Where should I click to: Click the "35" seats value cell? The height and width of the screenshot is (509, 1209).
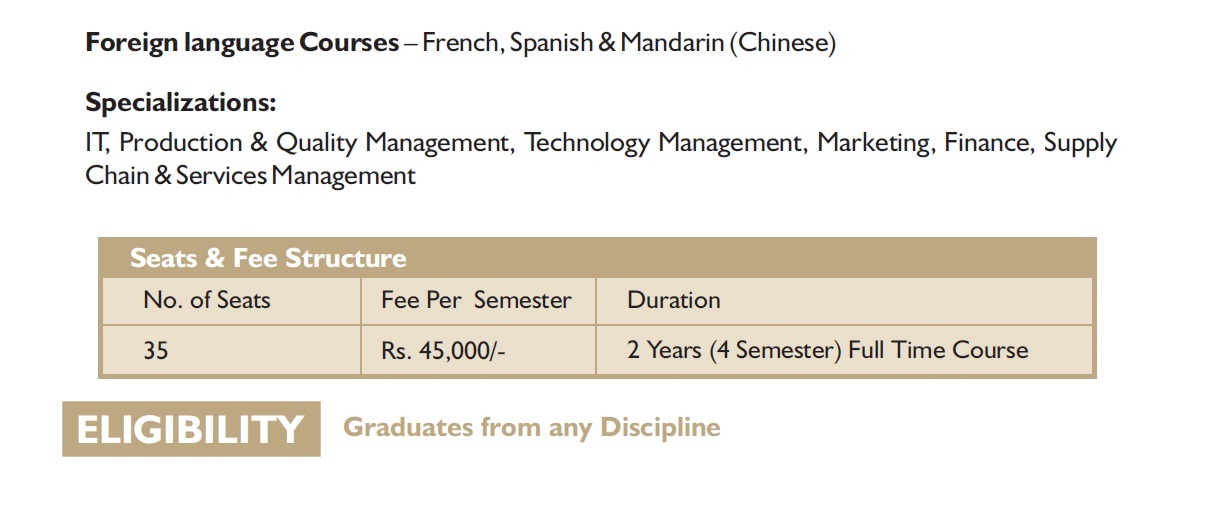click(x=155, y=351)
